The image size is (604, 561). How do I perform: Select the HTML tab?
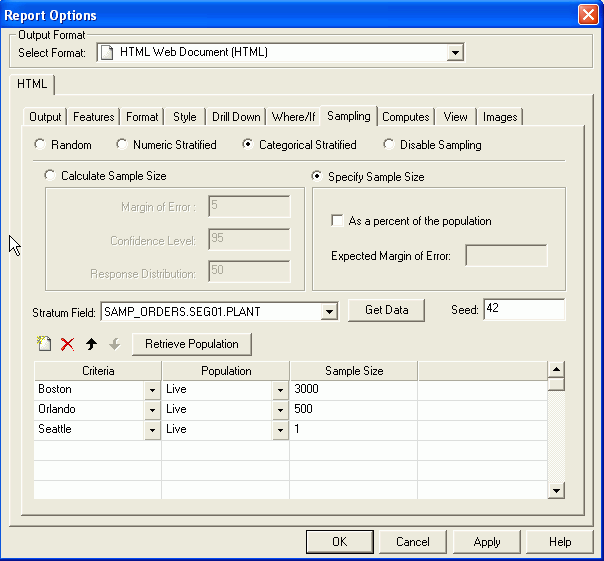click(x=32, y=84)
